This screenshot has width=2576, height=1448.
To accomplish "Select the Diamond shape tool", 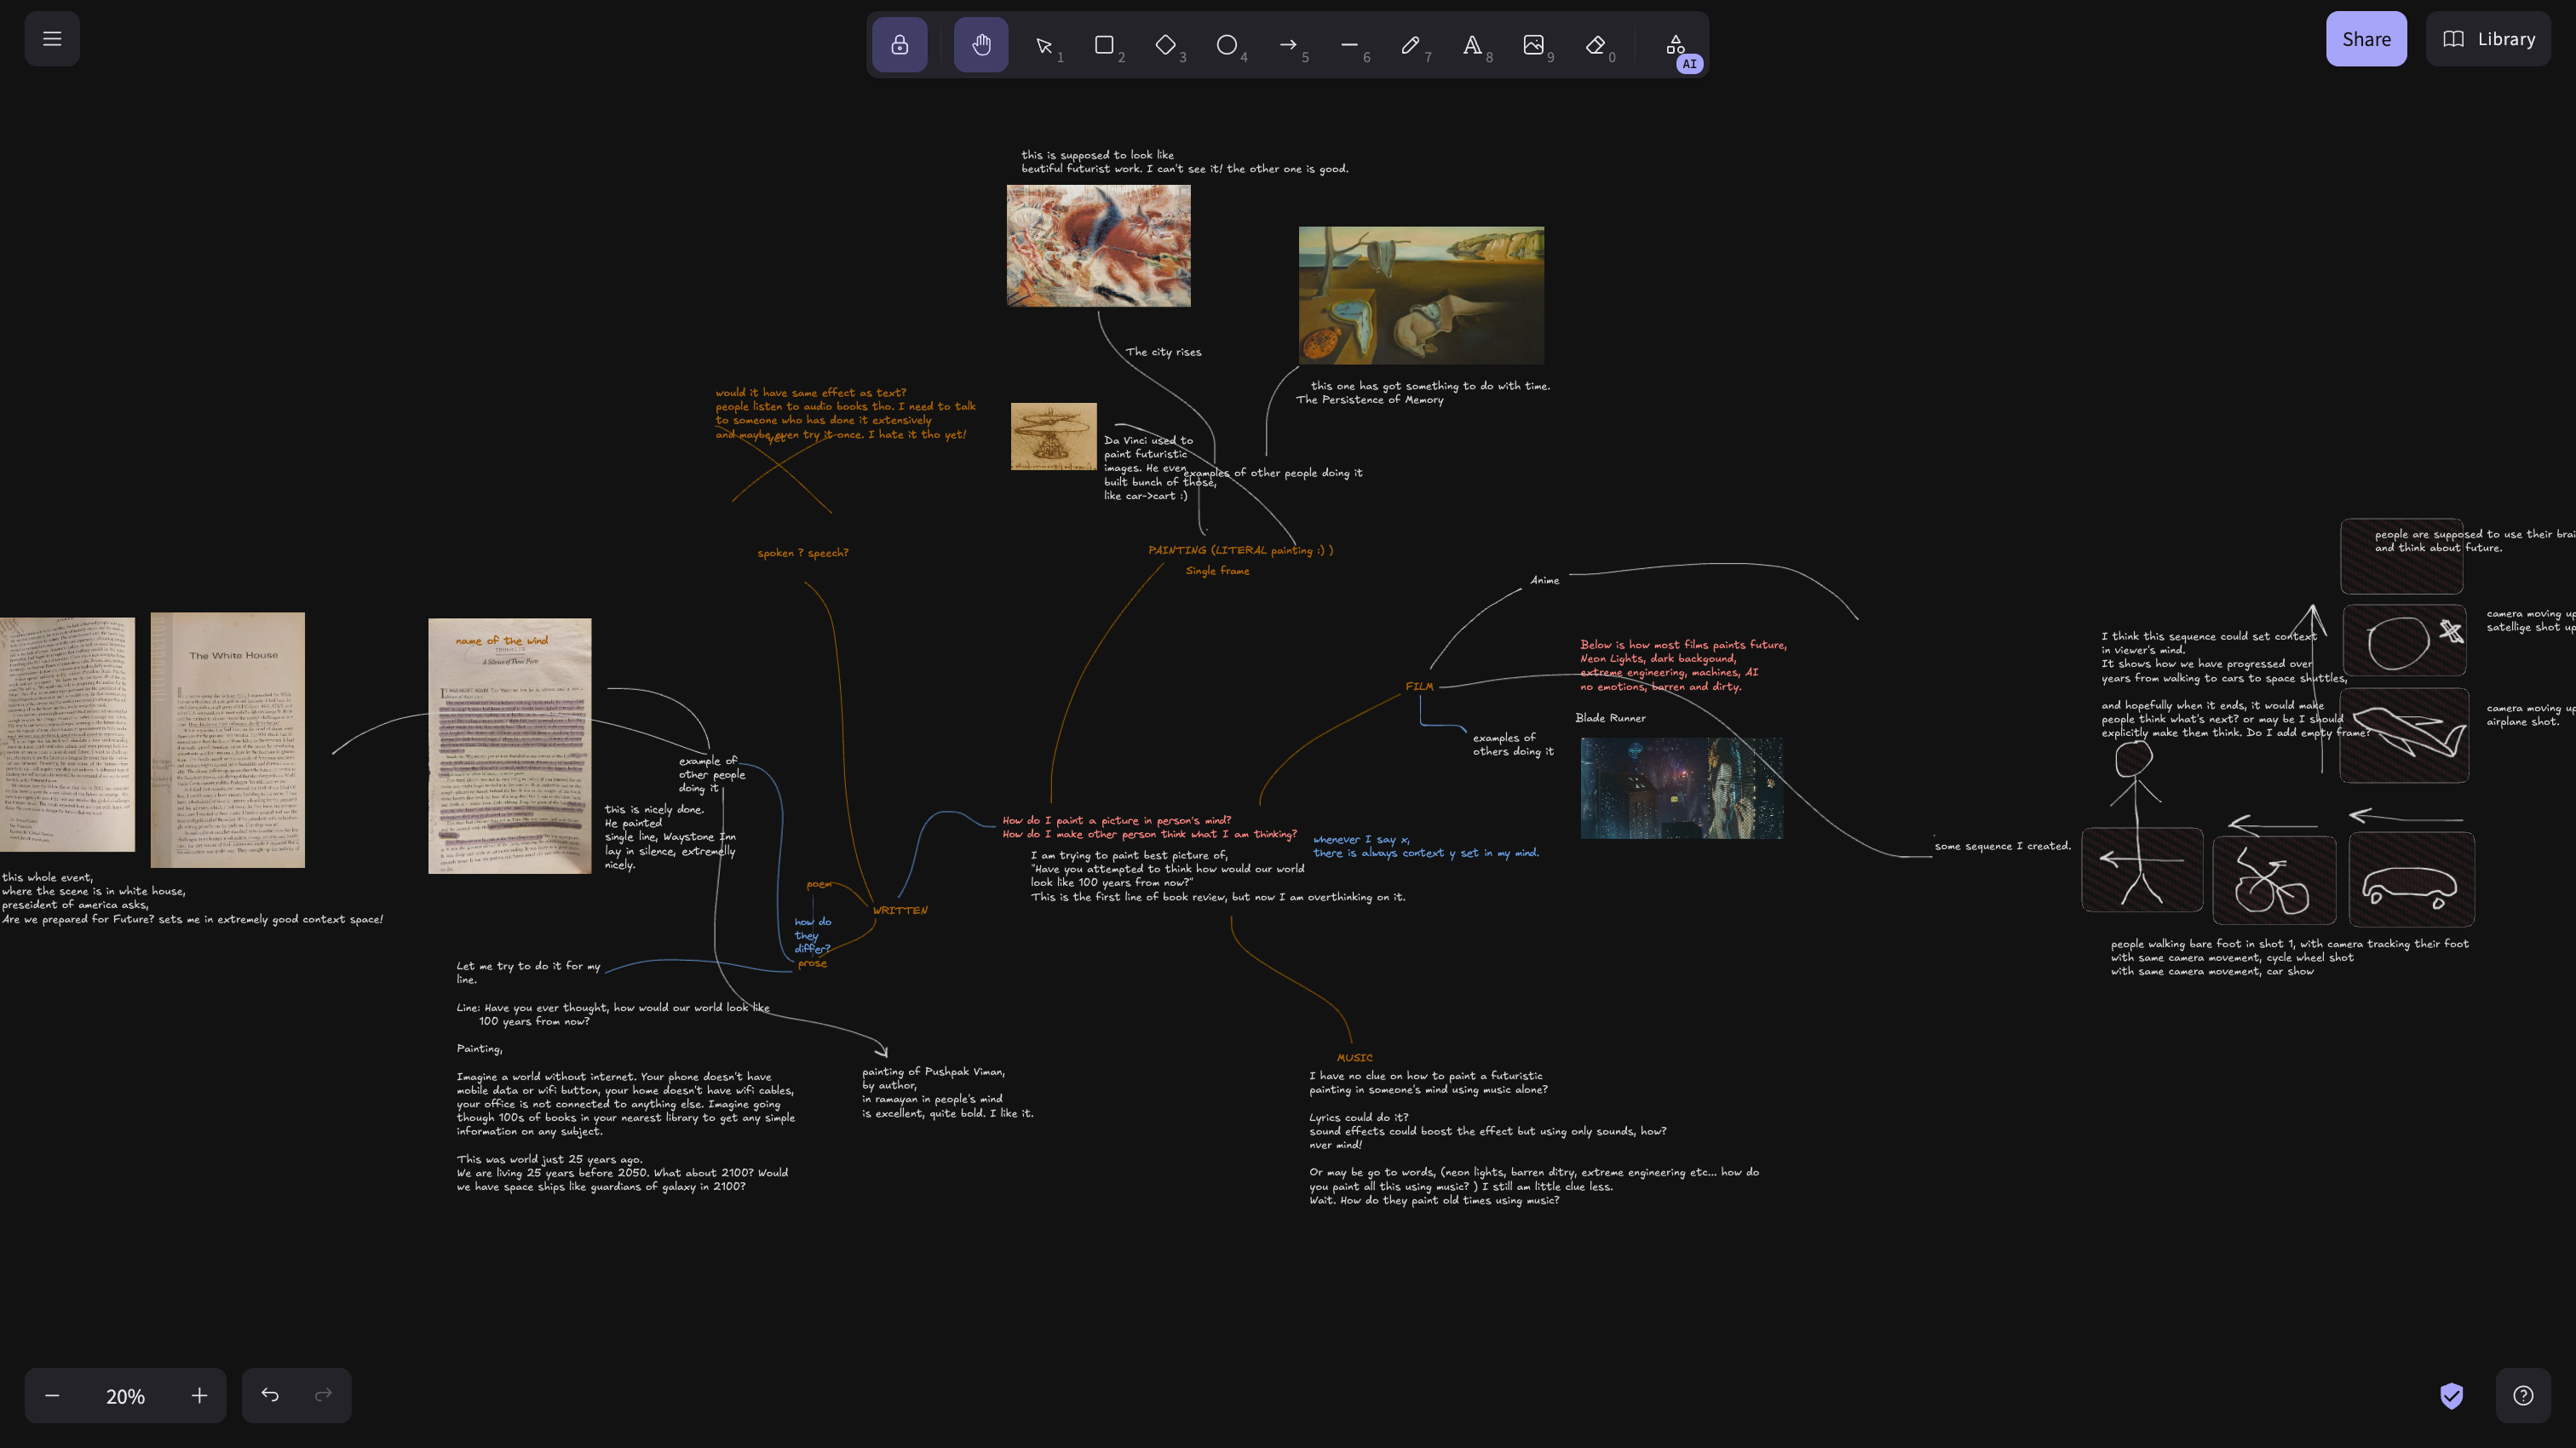I will pos(1165,45).
